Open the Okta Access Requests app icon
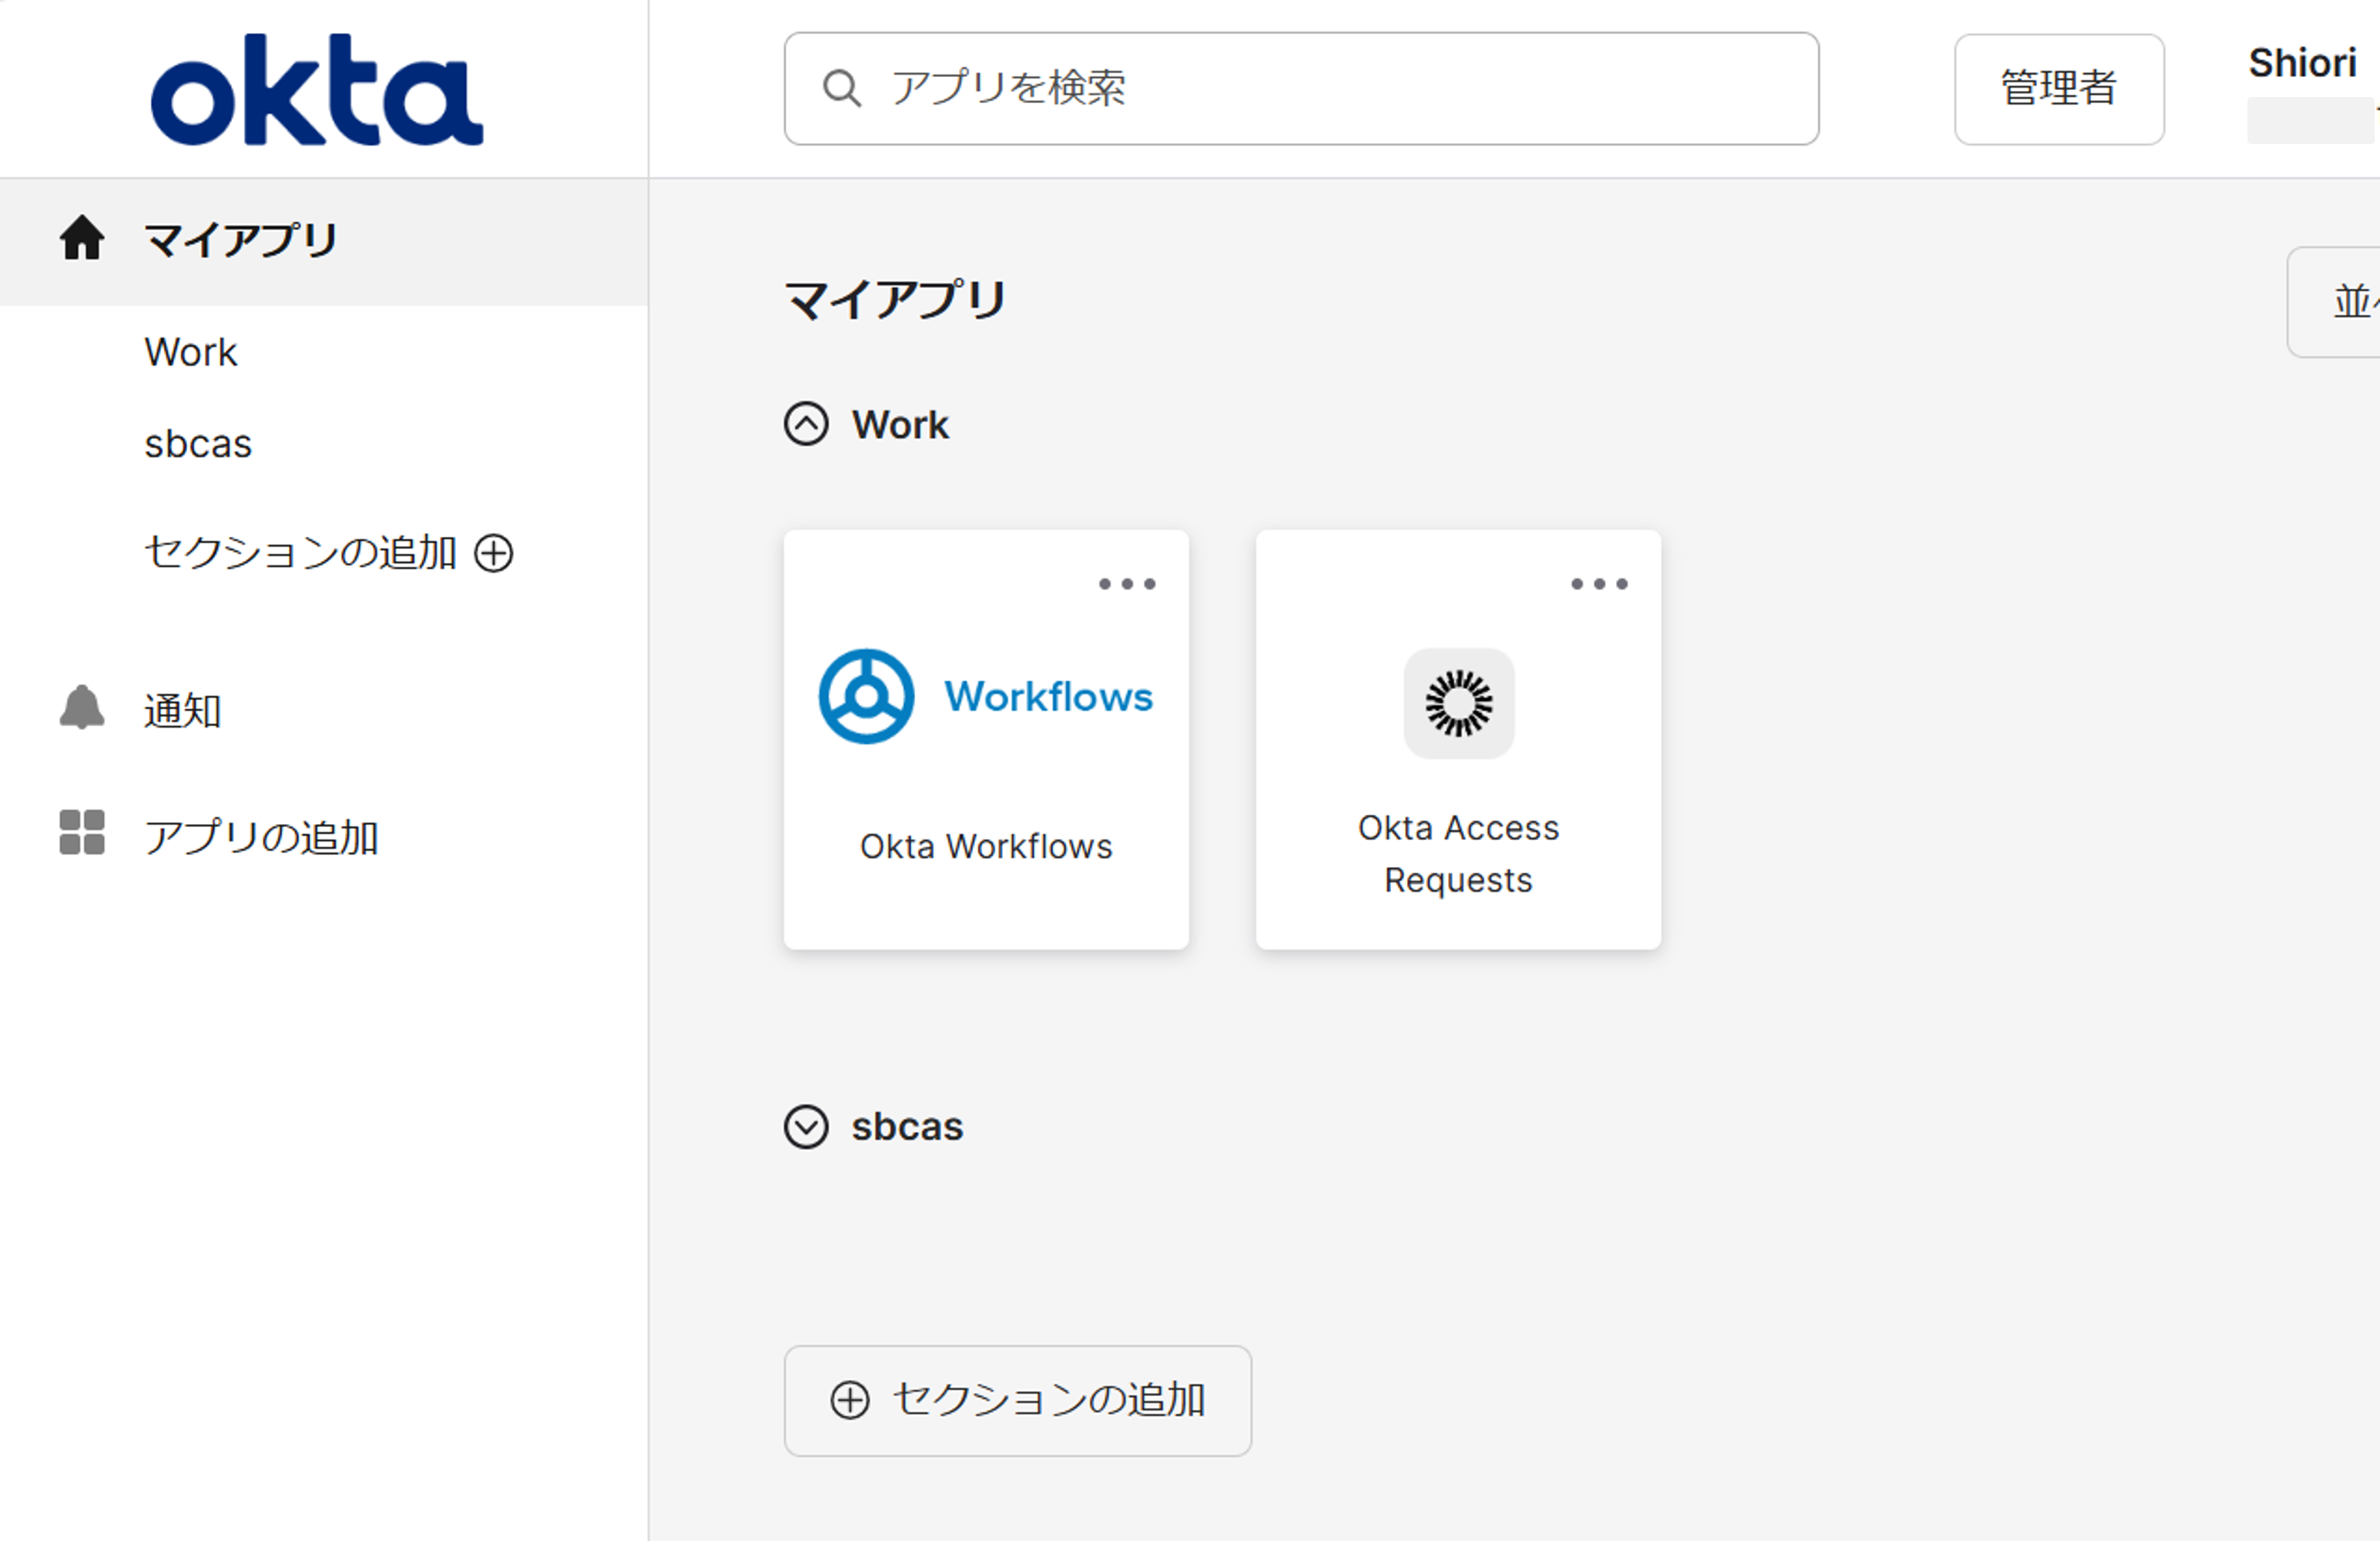Image resolution: width=2380 pixels, height=1541 pixels. (1458, 703)
